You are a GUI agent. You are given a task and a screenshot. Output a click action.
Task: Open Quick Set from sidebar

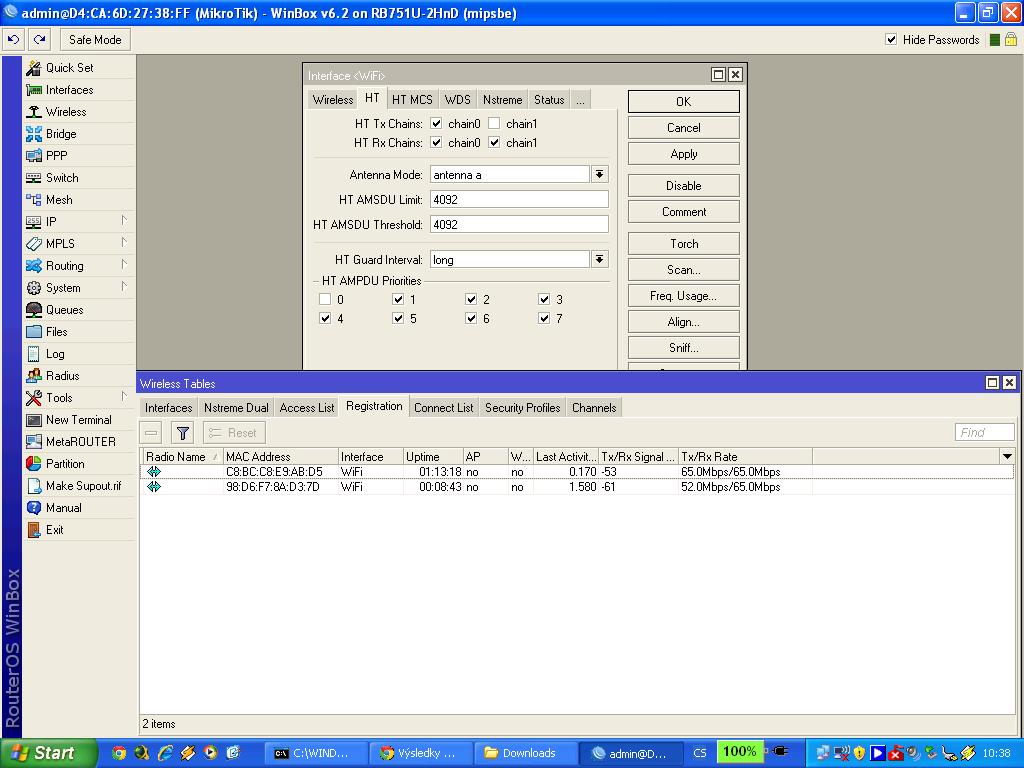tap(69, 67)
